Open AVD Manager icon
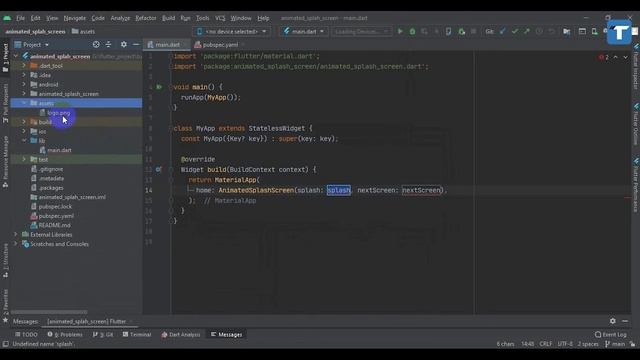This screenshot has width=640, height=360. click(595, 31)
